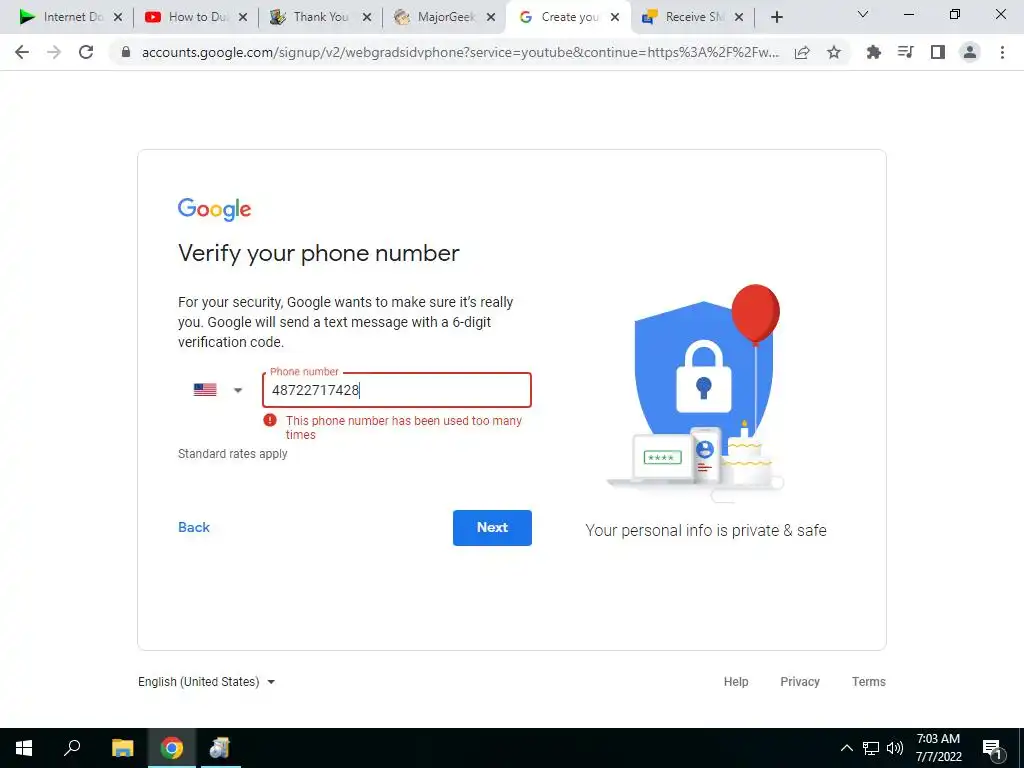The image size is (1024, 768).
Task: Show the tab search chevron menu
Action: (863, 14)
